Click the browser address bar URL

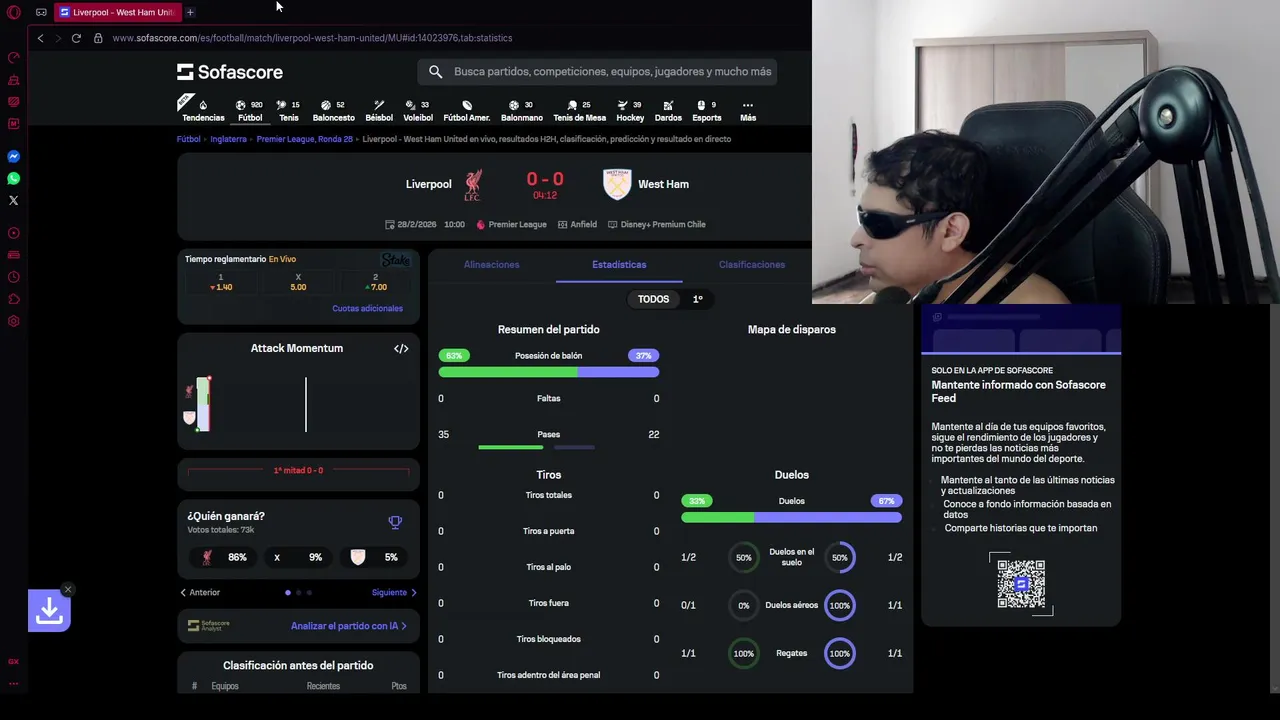click(312, 38)
